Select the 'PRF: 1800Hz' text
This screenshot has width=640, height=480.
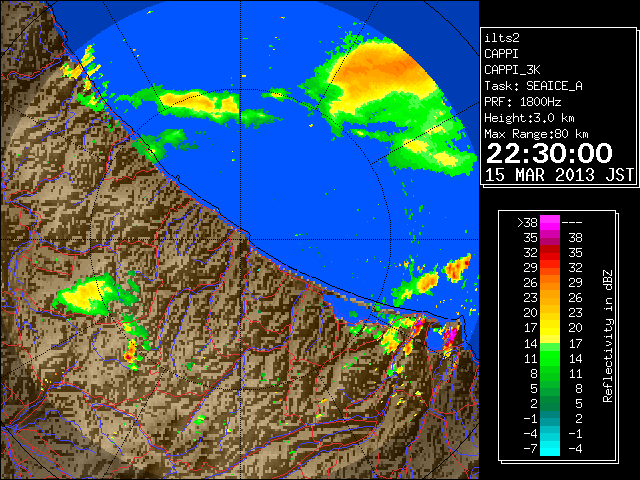click(522, 102)
